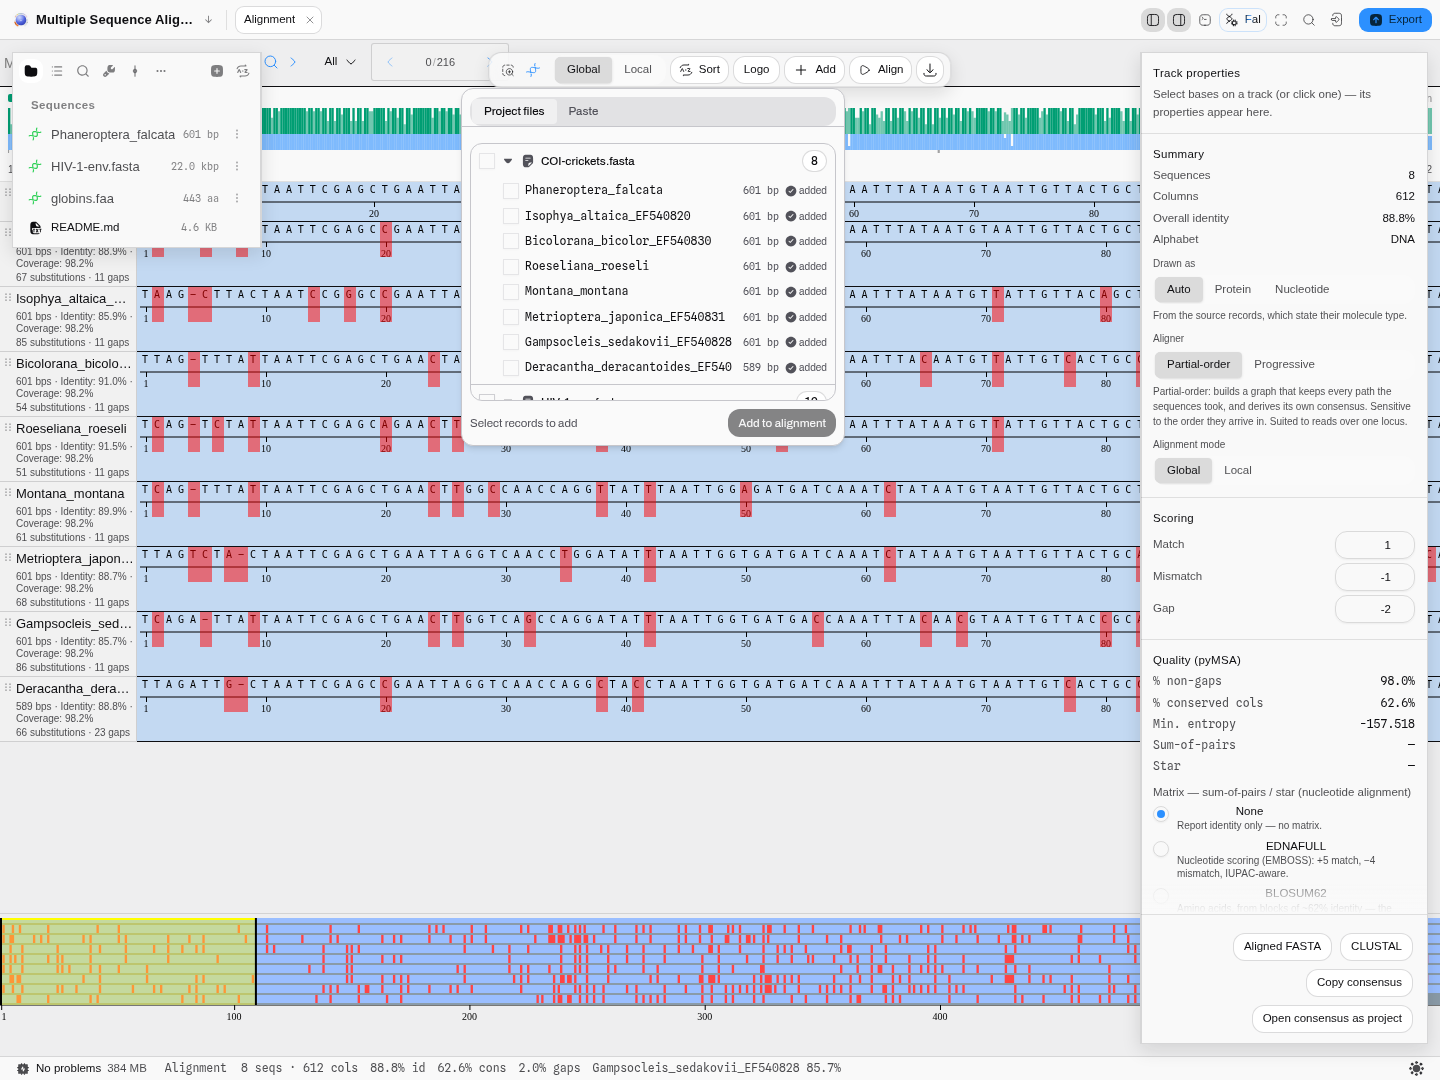Click the top-bar search magnifier icon
1440x1080 pixels.
[x=1309, y=20]
